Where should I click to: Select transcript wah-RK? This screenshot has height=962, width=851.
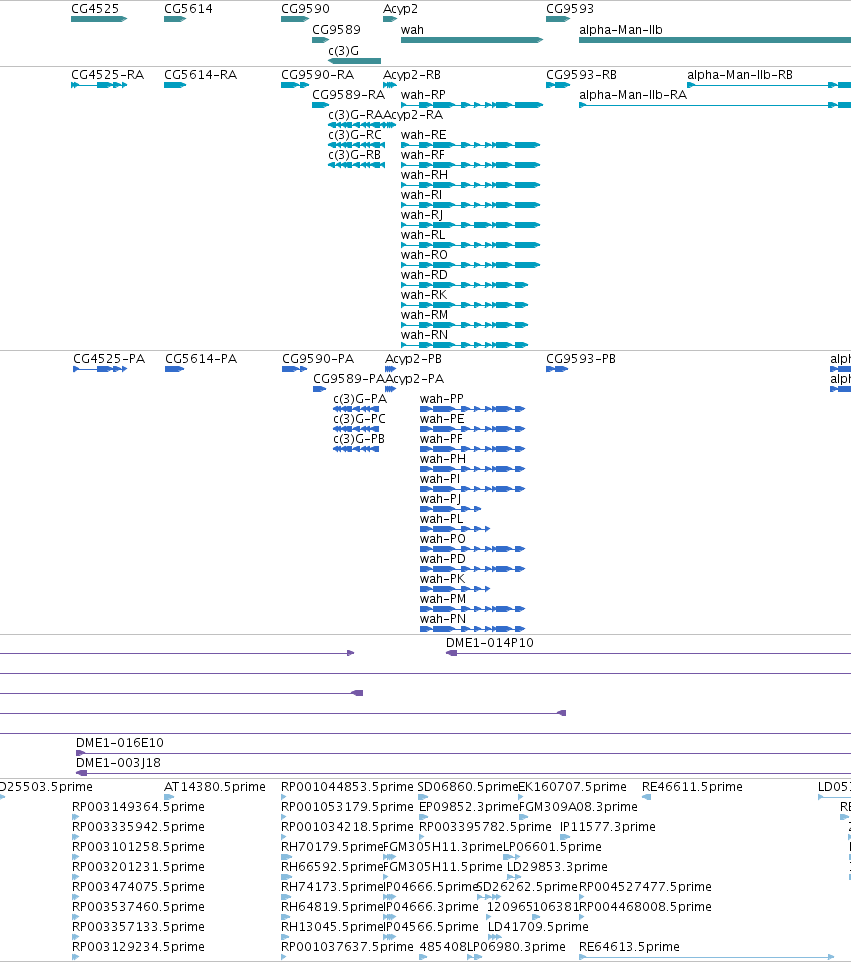(x=424, y=295)
